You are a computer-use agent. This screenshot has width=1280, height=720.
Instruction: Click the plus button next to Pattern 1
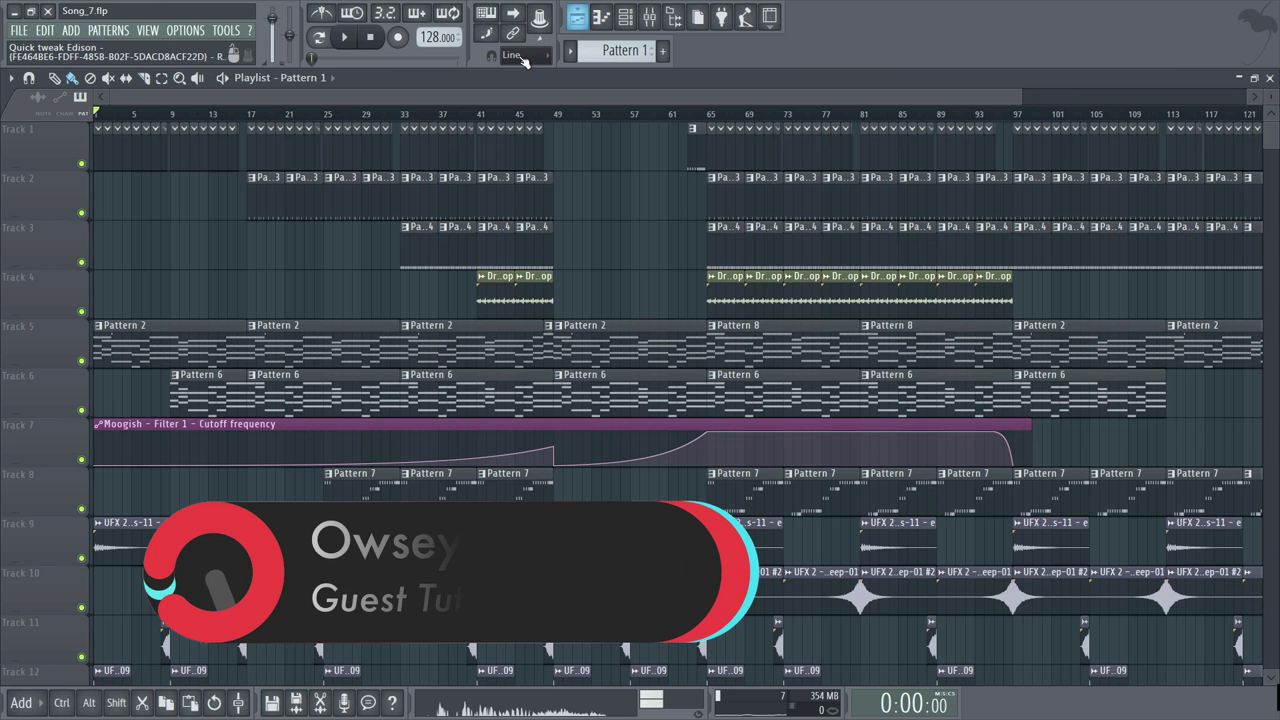pyautogui.click(x=662, y=51)
